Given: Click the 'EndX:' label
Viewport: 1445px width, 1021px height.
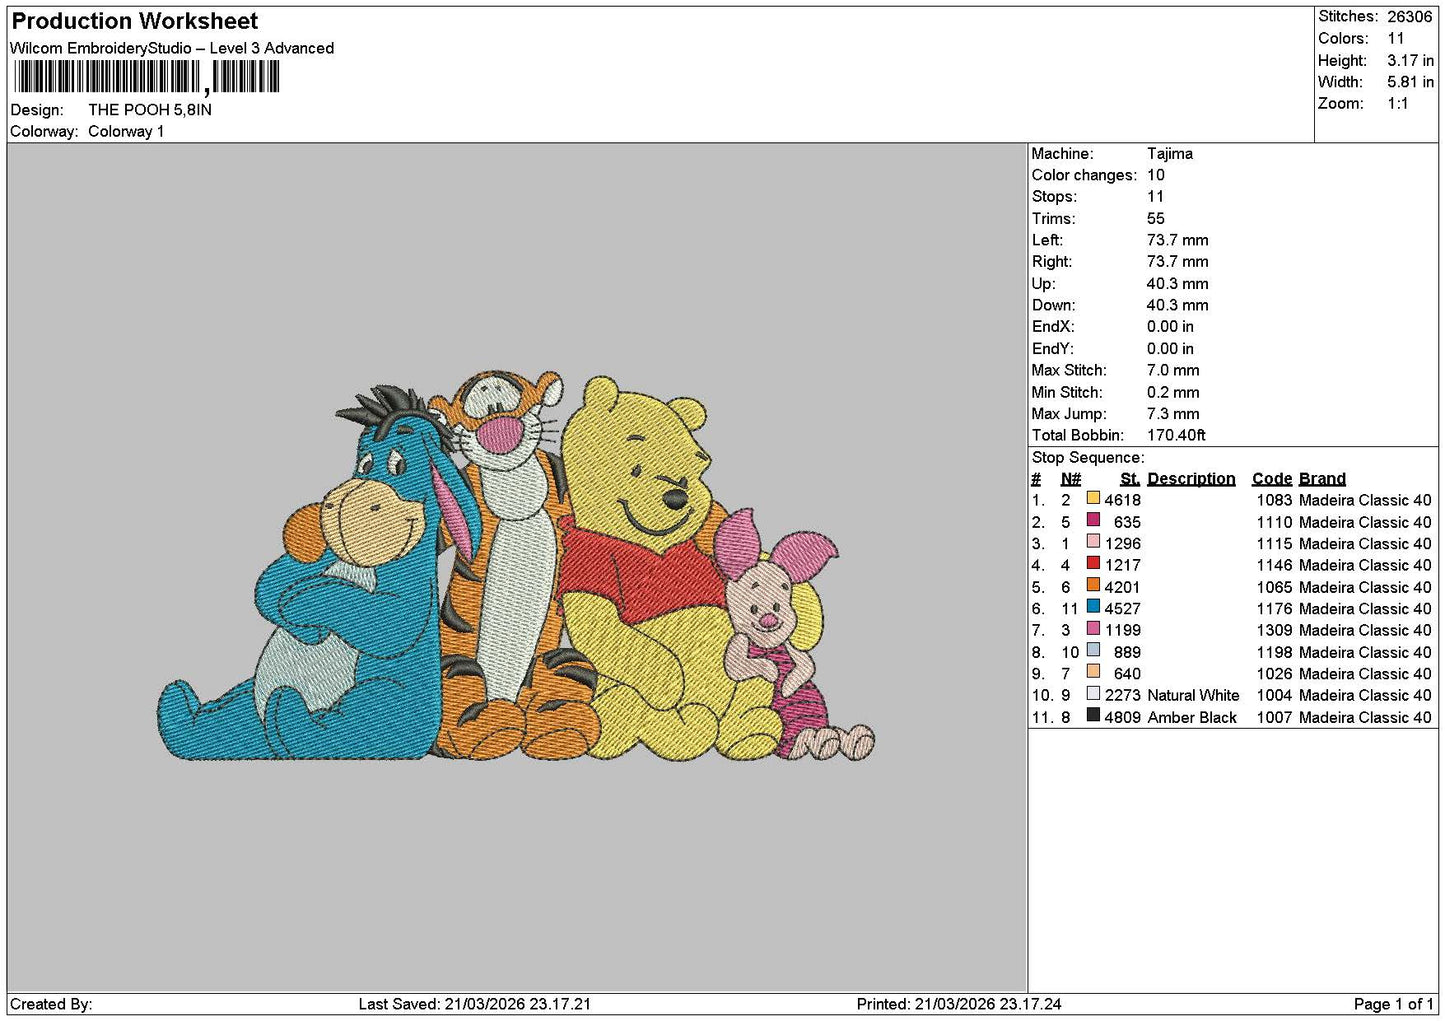Looking at the screenshot, I should [x=1053, y=327].
